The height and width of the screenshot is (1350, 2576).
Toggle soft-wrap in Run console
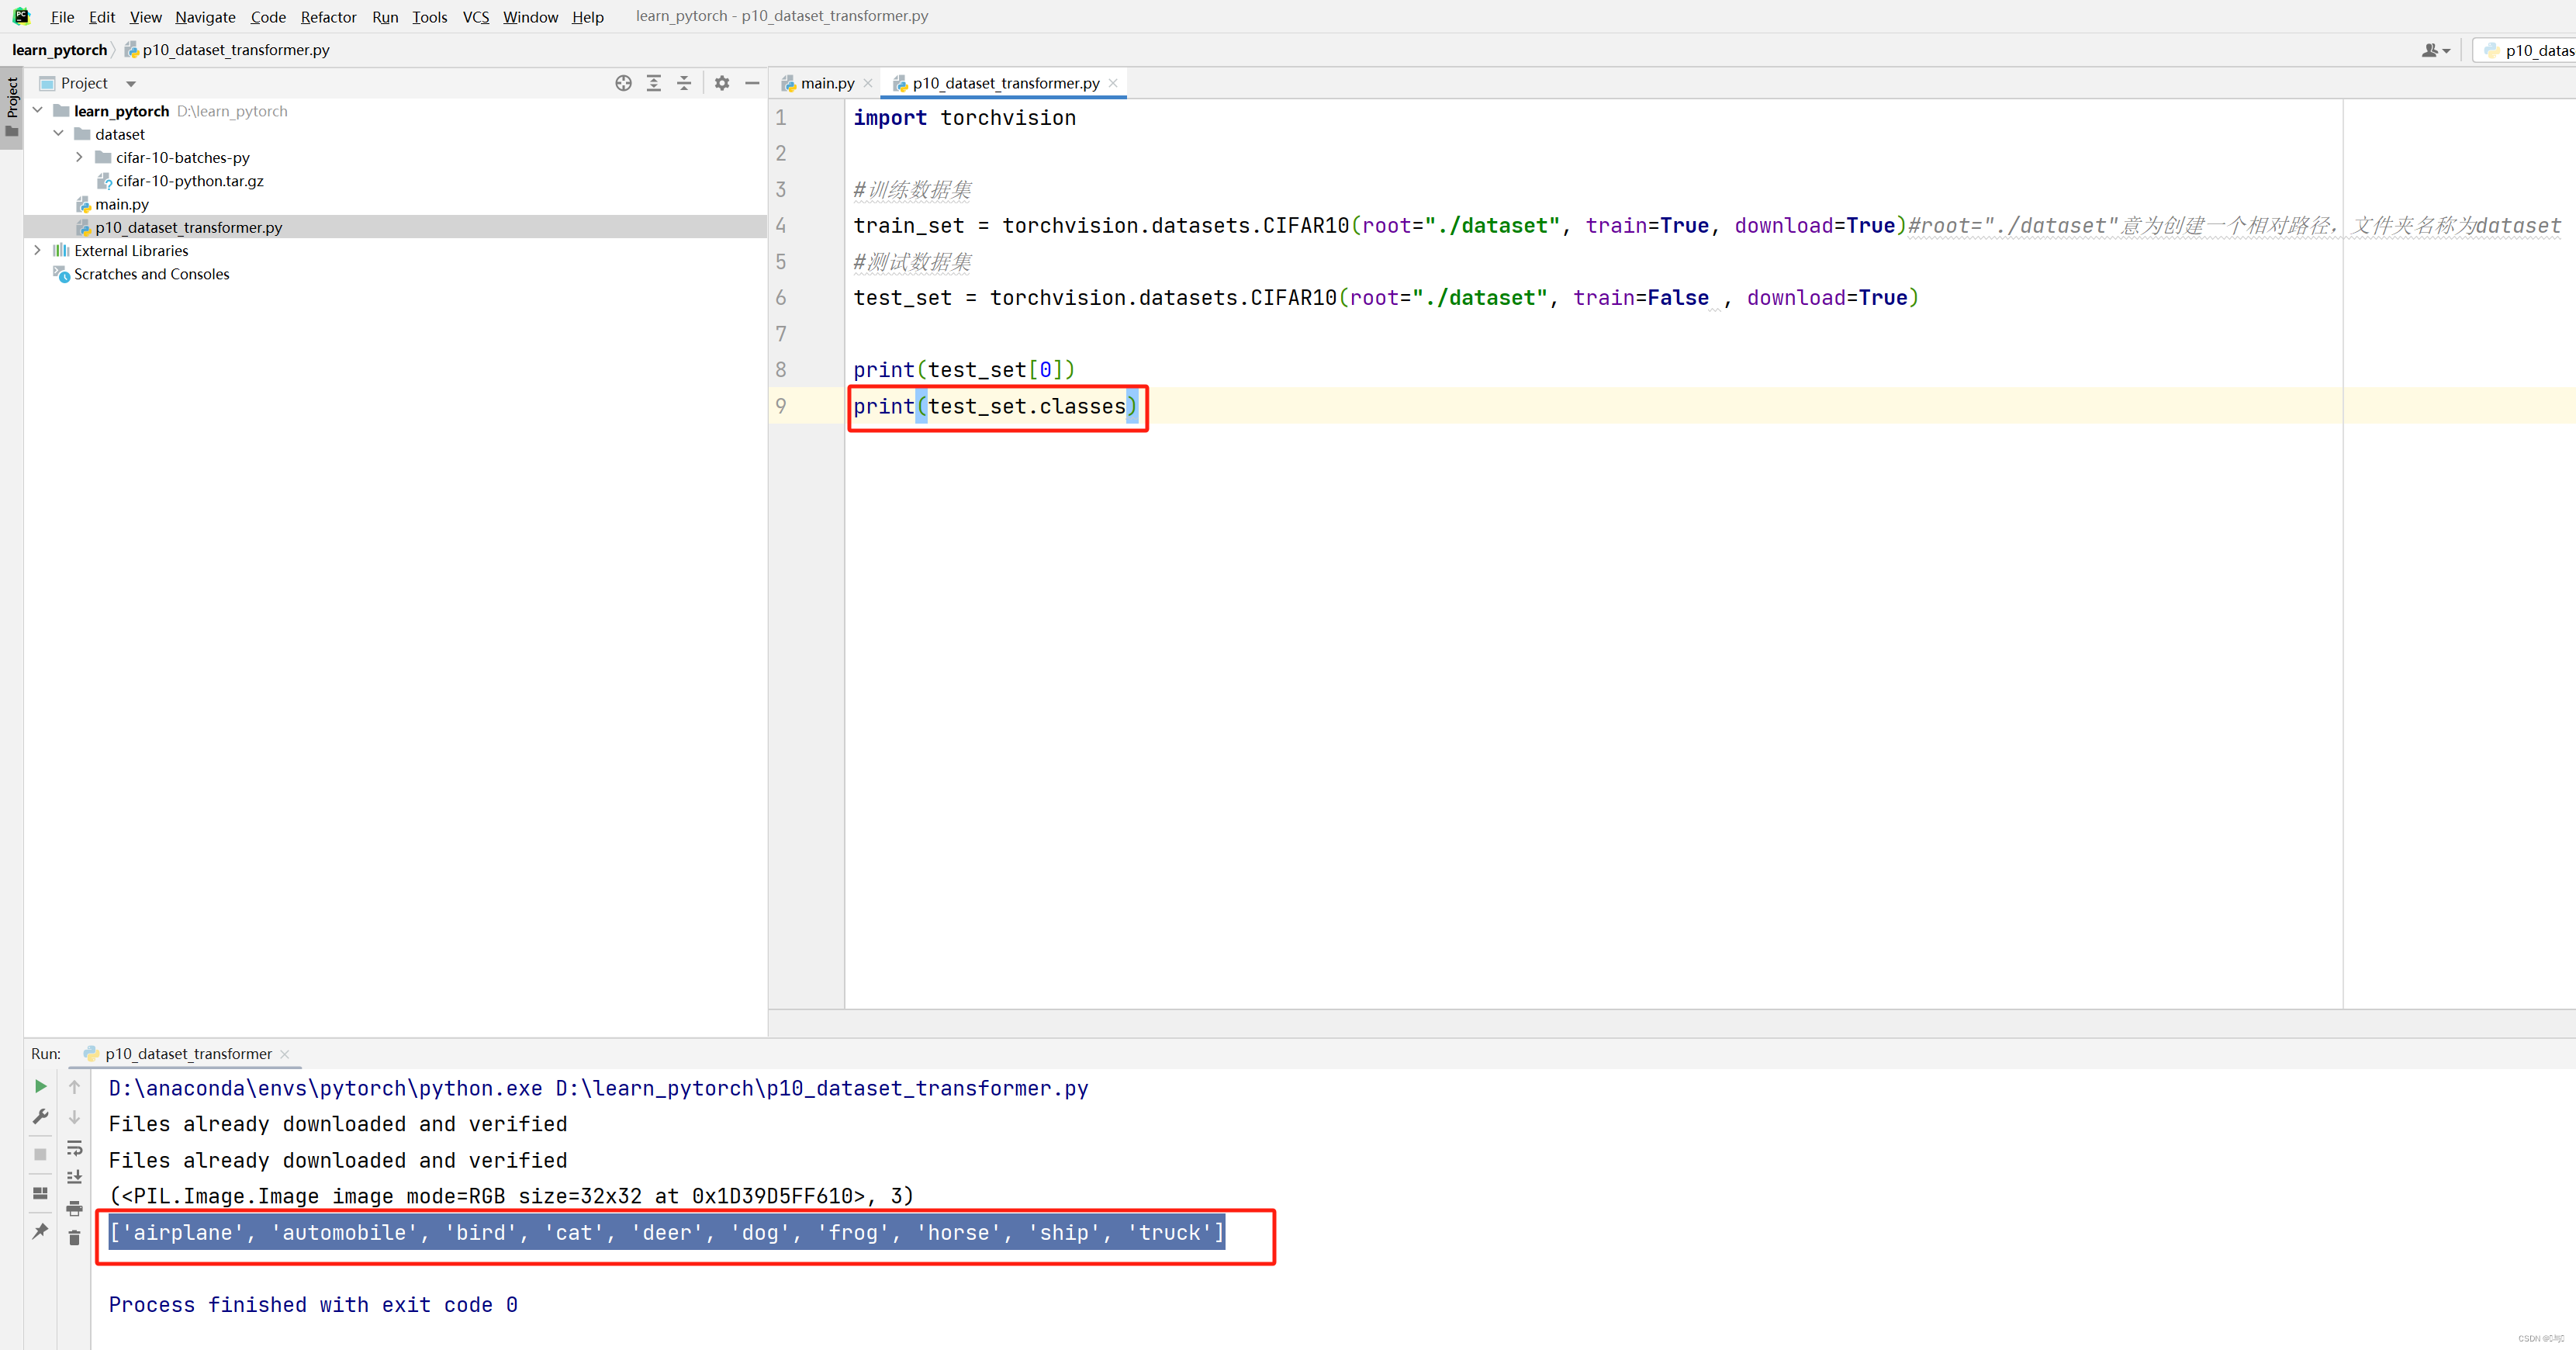click(74, 1147)
